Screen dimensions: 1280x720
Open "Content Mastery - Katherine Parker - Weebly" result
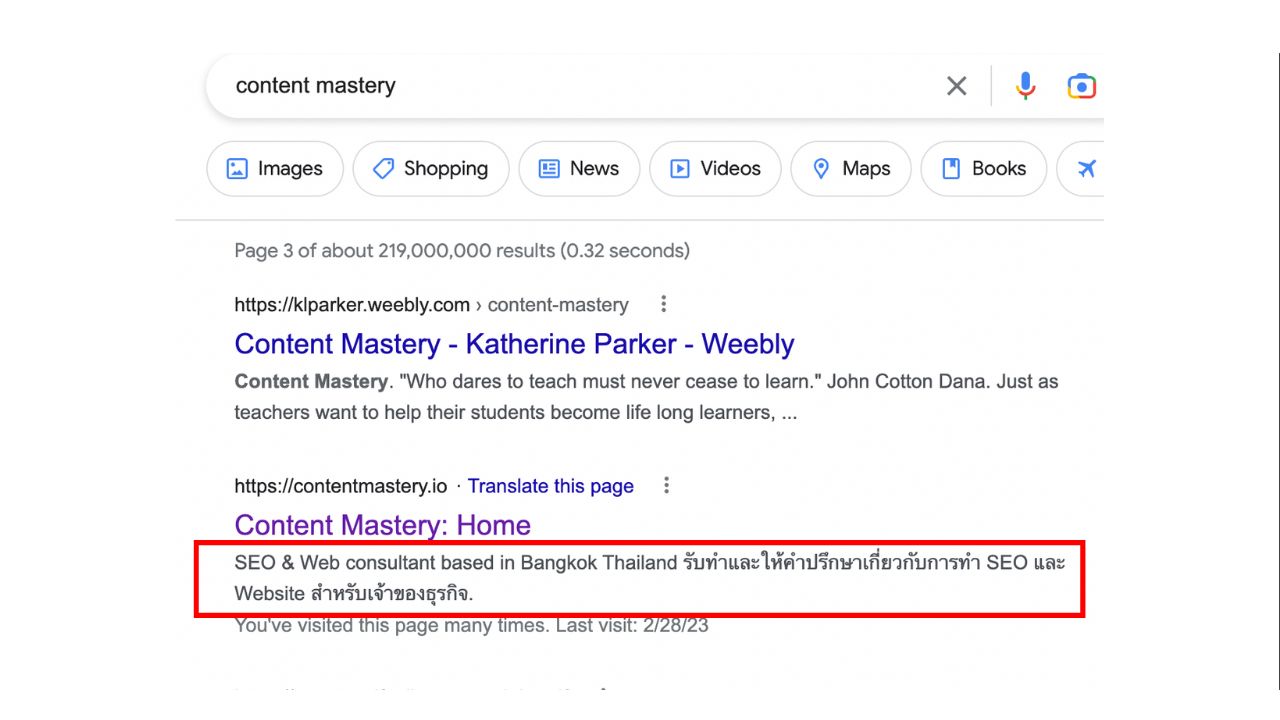click(x=514, y=344)
